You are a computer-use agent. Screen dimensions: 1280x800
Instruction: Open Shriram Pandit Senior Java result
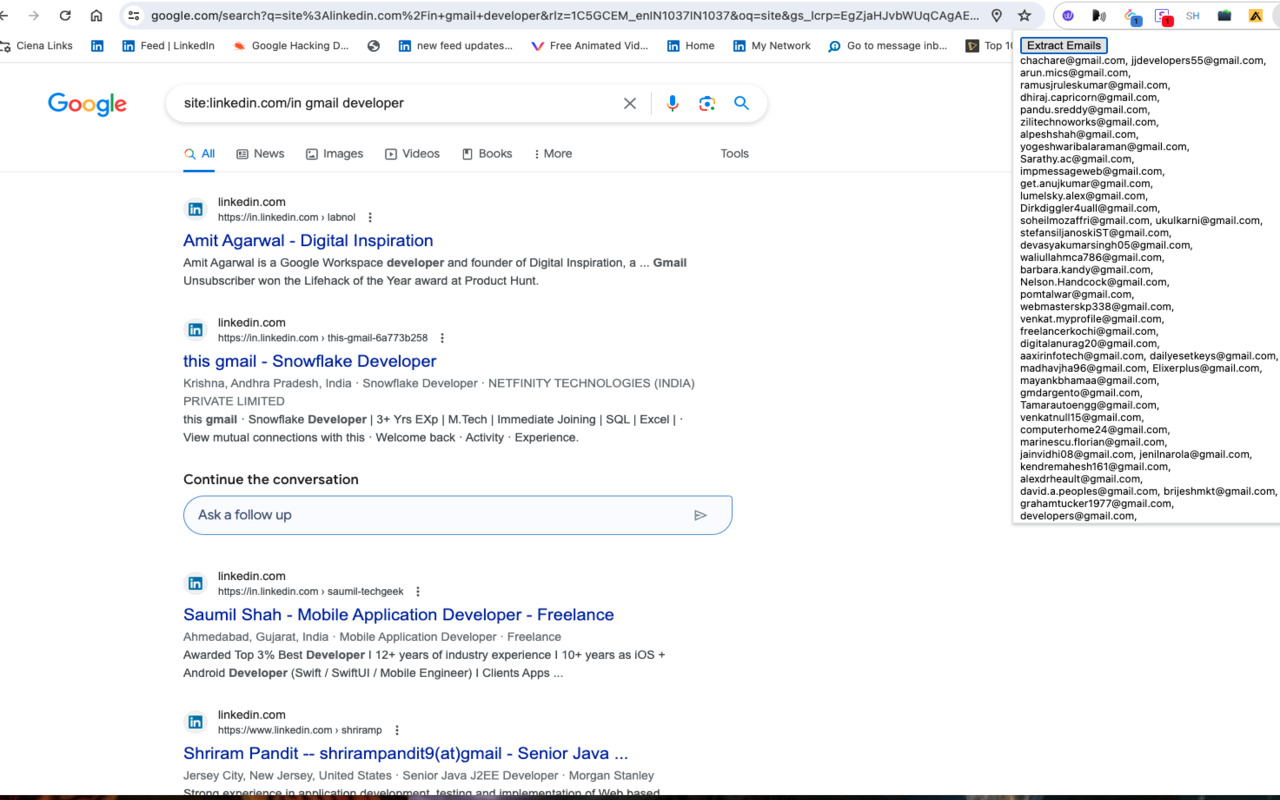[406, 754]
